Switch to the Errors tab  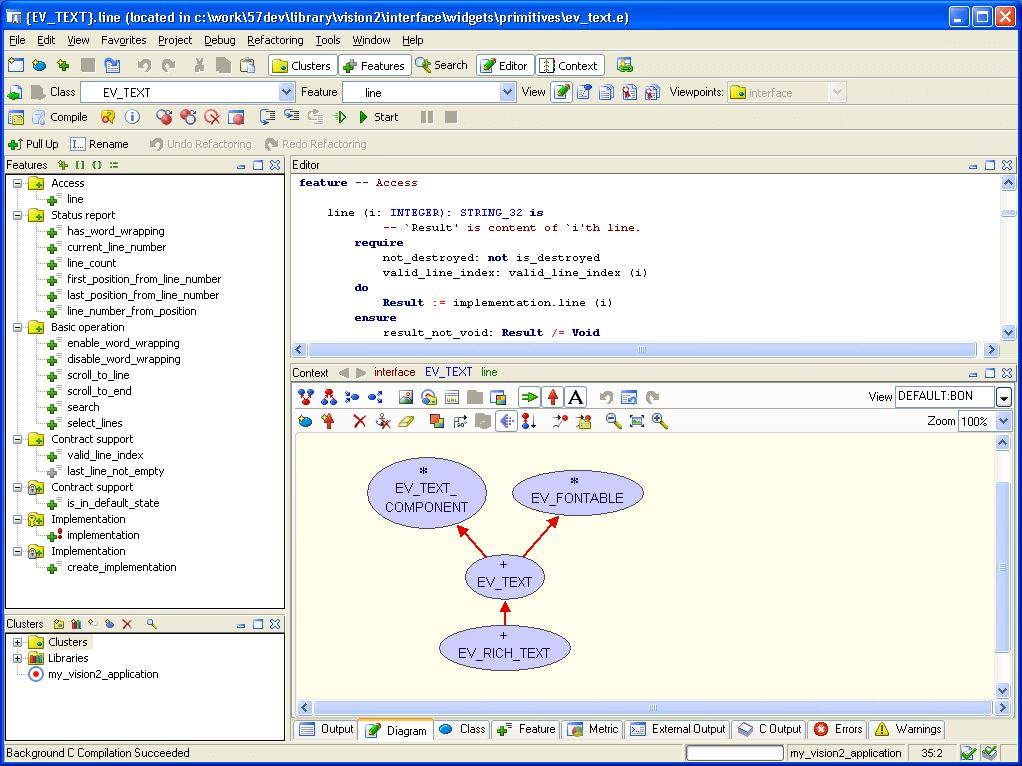[x=837, y=729]
